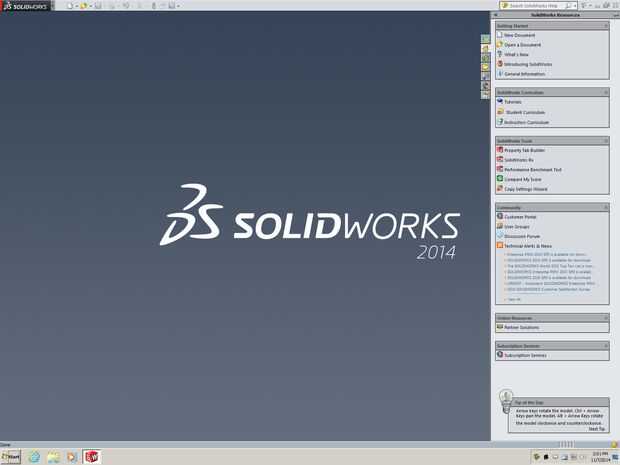The width and height of the screenshot is (620, 465).
Task: Open the Customer Portal
Action: 520,217
